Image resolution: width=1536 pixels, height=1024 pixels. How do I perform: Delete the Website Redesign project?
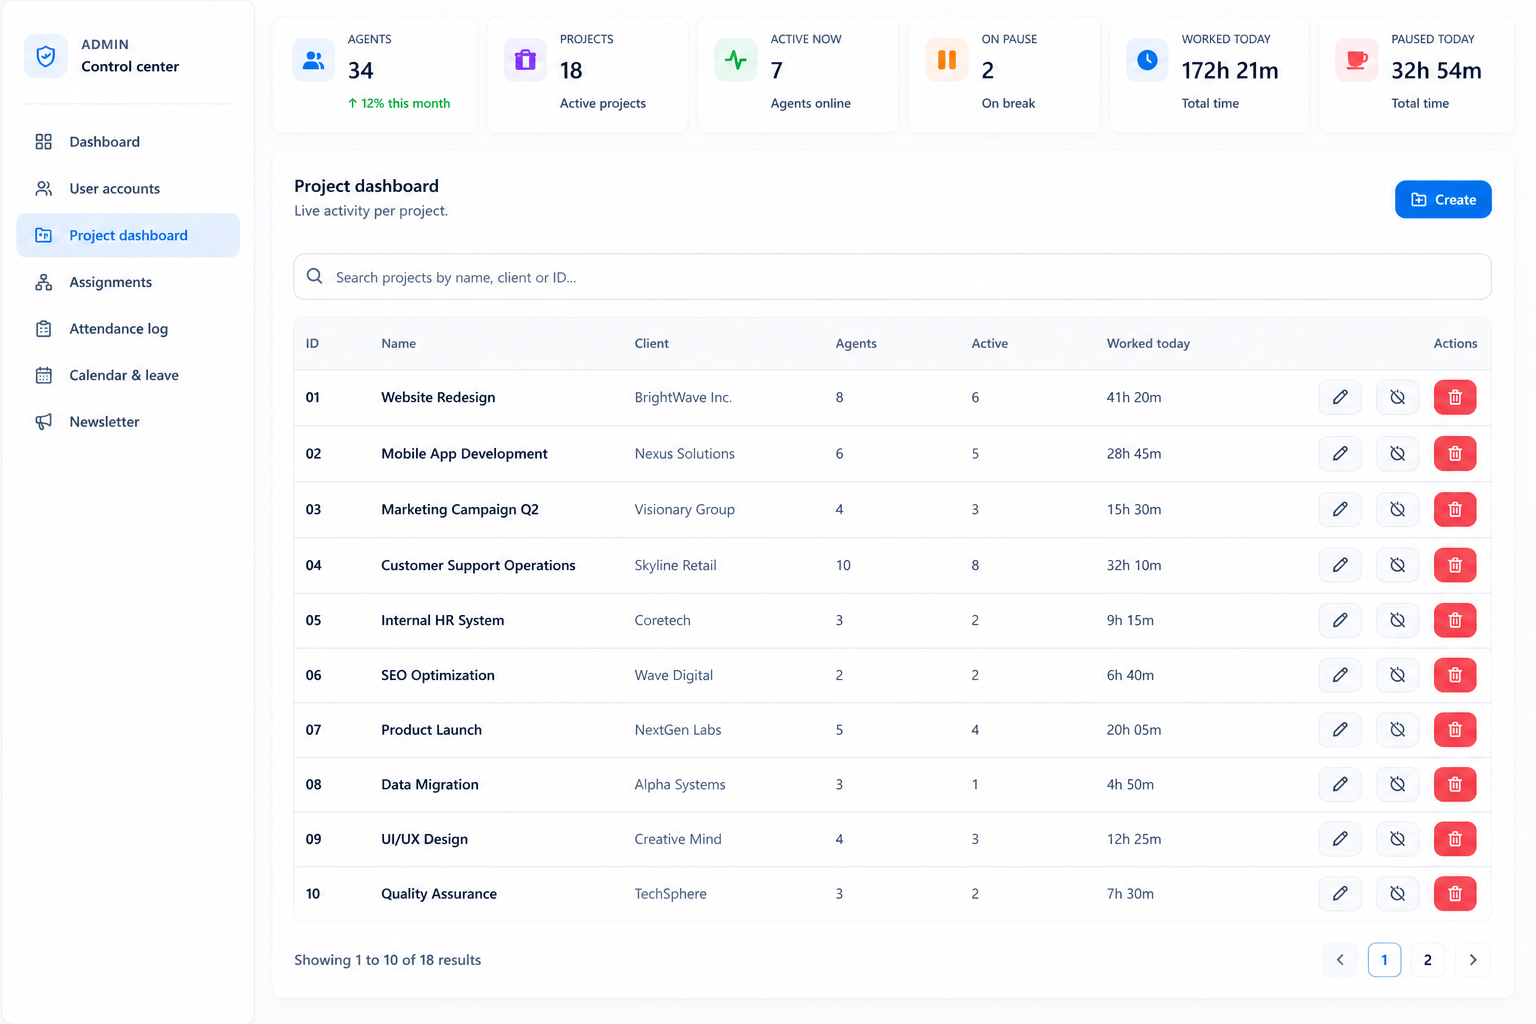coord(1455,397)
